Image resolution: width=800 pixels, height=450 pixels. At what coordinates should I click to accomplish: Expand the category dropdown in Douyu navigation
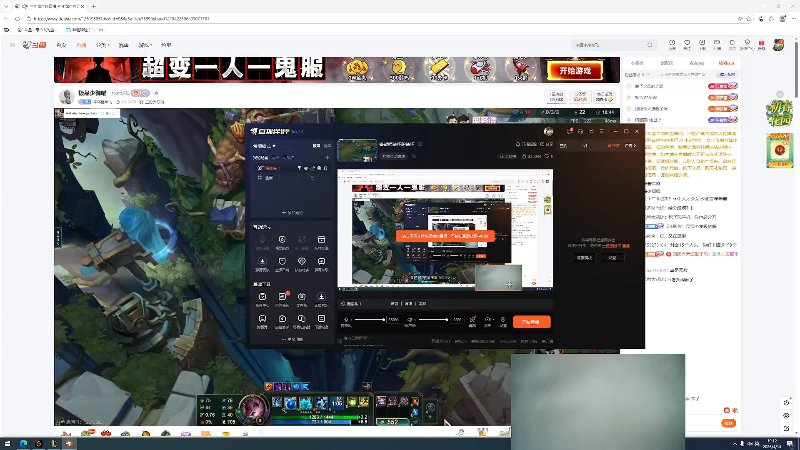tap(102, 45)
